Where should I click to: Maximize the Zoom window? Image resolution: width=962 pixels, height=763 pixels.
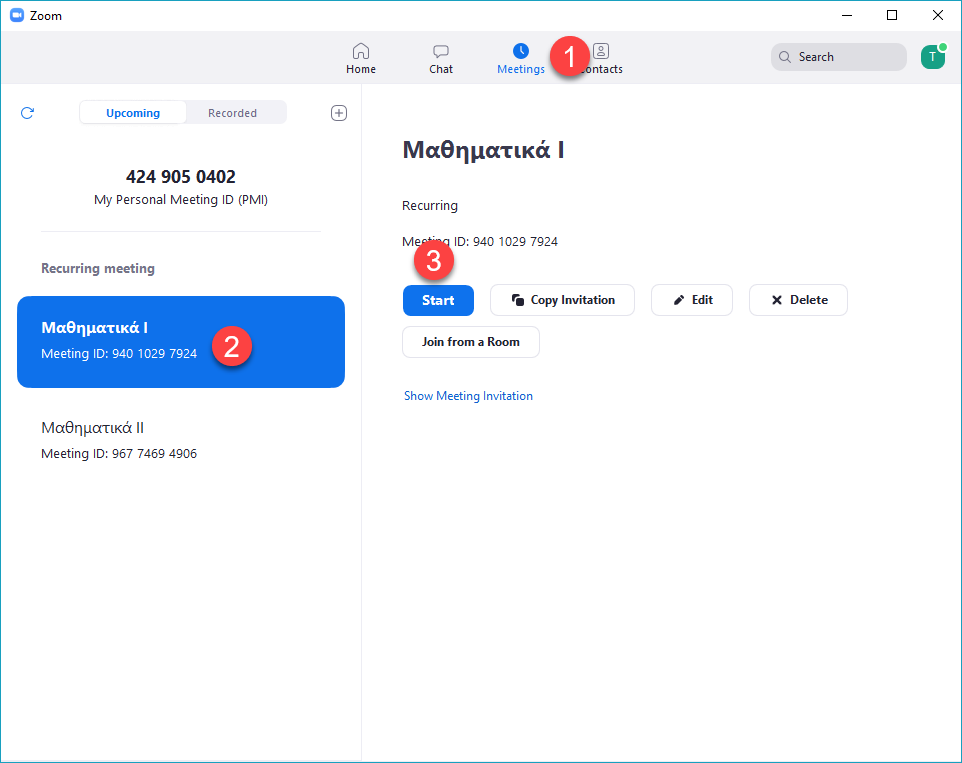[x=892, y=15]
